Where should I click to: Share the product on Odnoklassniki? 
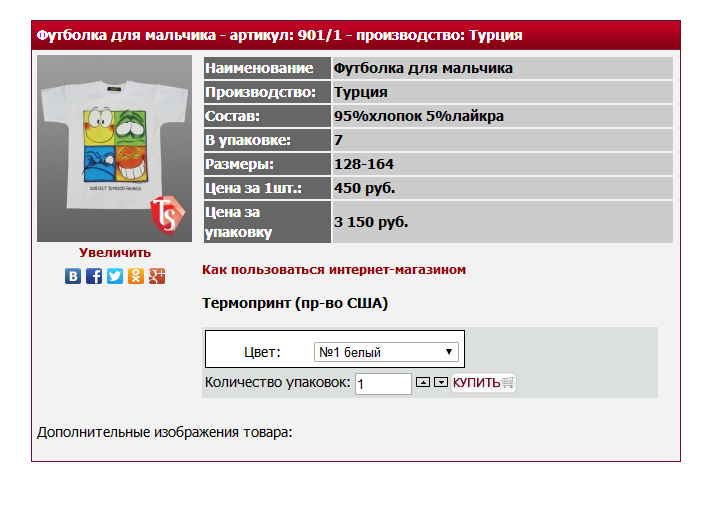(x=136, y=276)
